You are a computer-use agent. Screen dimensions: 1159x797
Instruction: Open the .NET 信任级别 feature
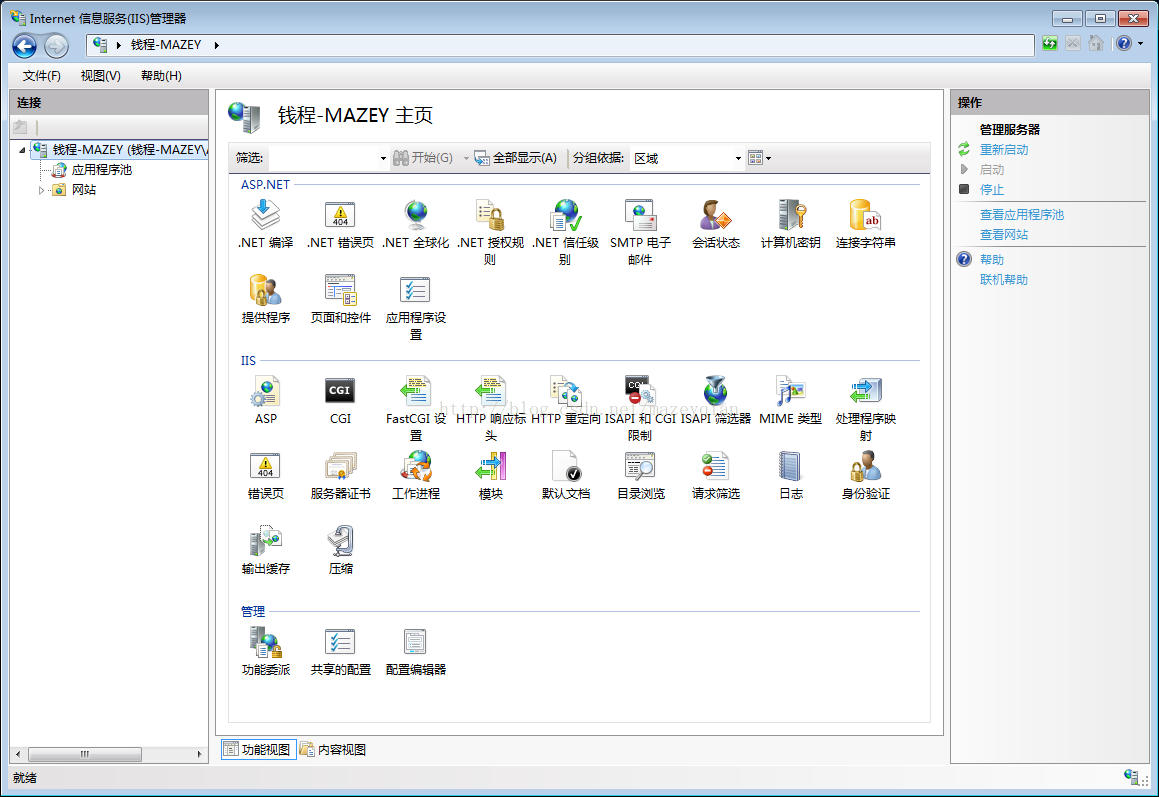(565, 232)
